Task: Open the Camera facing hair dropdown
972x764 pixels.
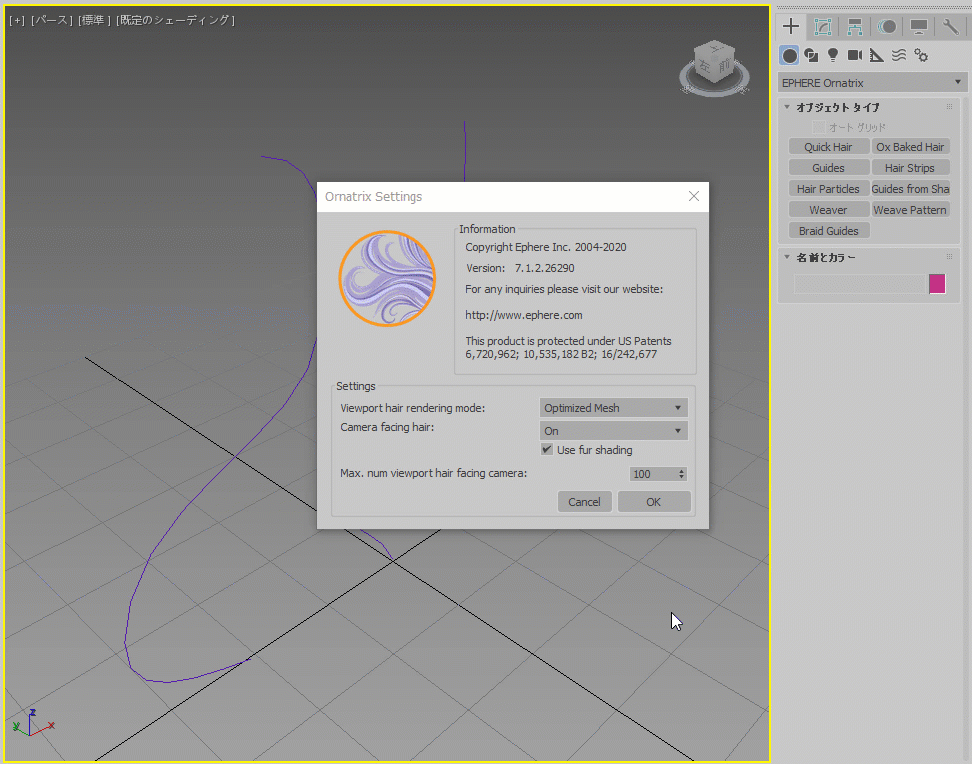Action: tap(613, 431)
